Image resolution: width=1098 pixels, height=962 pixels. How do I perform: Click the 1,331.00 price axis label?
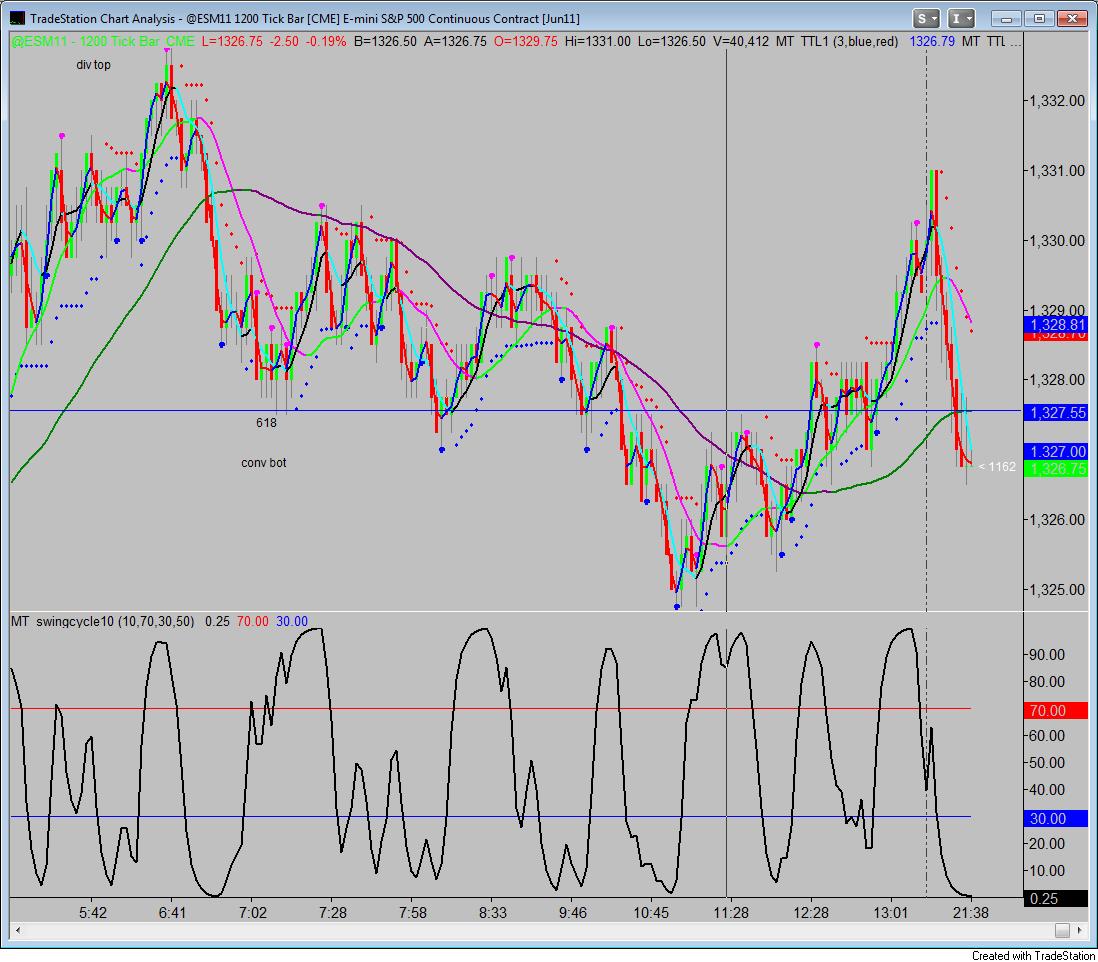click(x=1056, y=171)
